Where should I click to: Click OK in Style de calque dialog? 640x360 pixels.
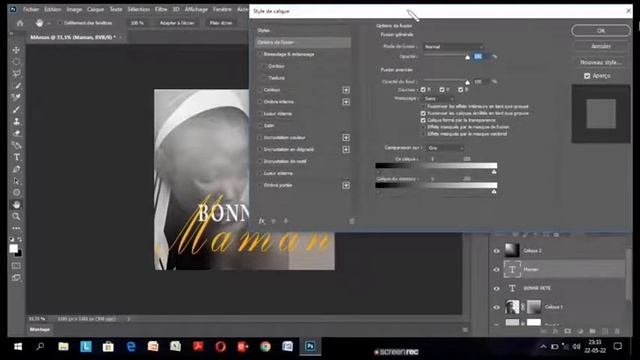pyautogui.click(x=601, y=31)
